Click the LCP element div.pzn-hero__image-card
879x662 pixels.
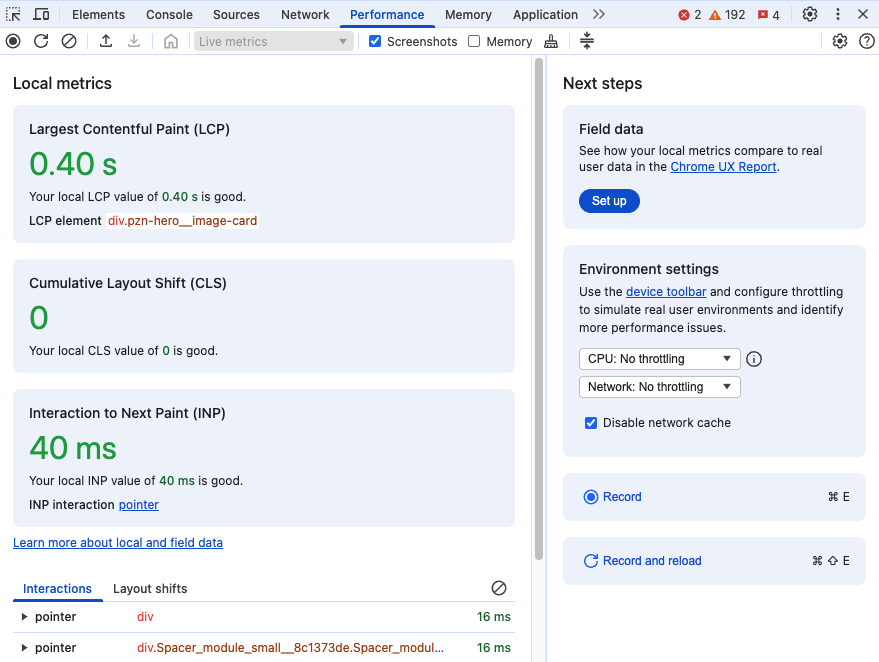(182, 221)
